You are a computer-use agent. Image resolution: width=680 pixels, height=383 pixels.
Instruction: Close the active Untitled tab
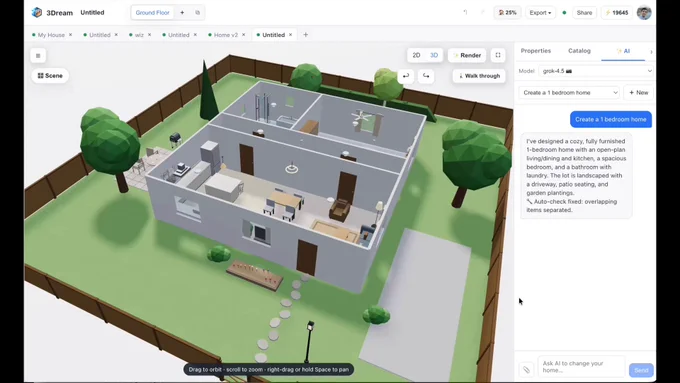[291, 35]
